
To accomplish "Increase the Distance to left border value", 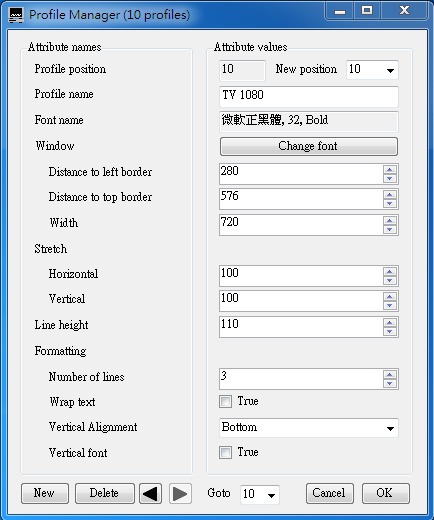I will click(390, 169).
